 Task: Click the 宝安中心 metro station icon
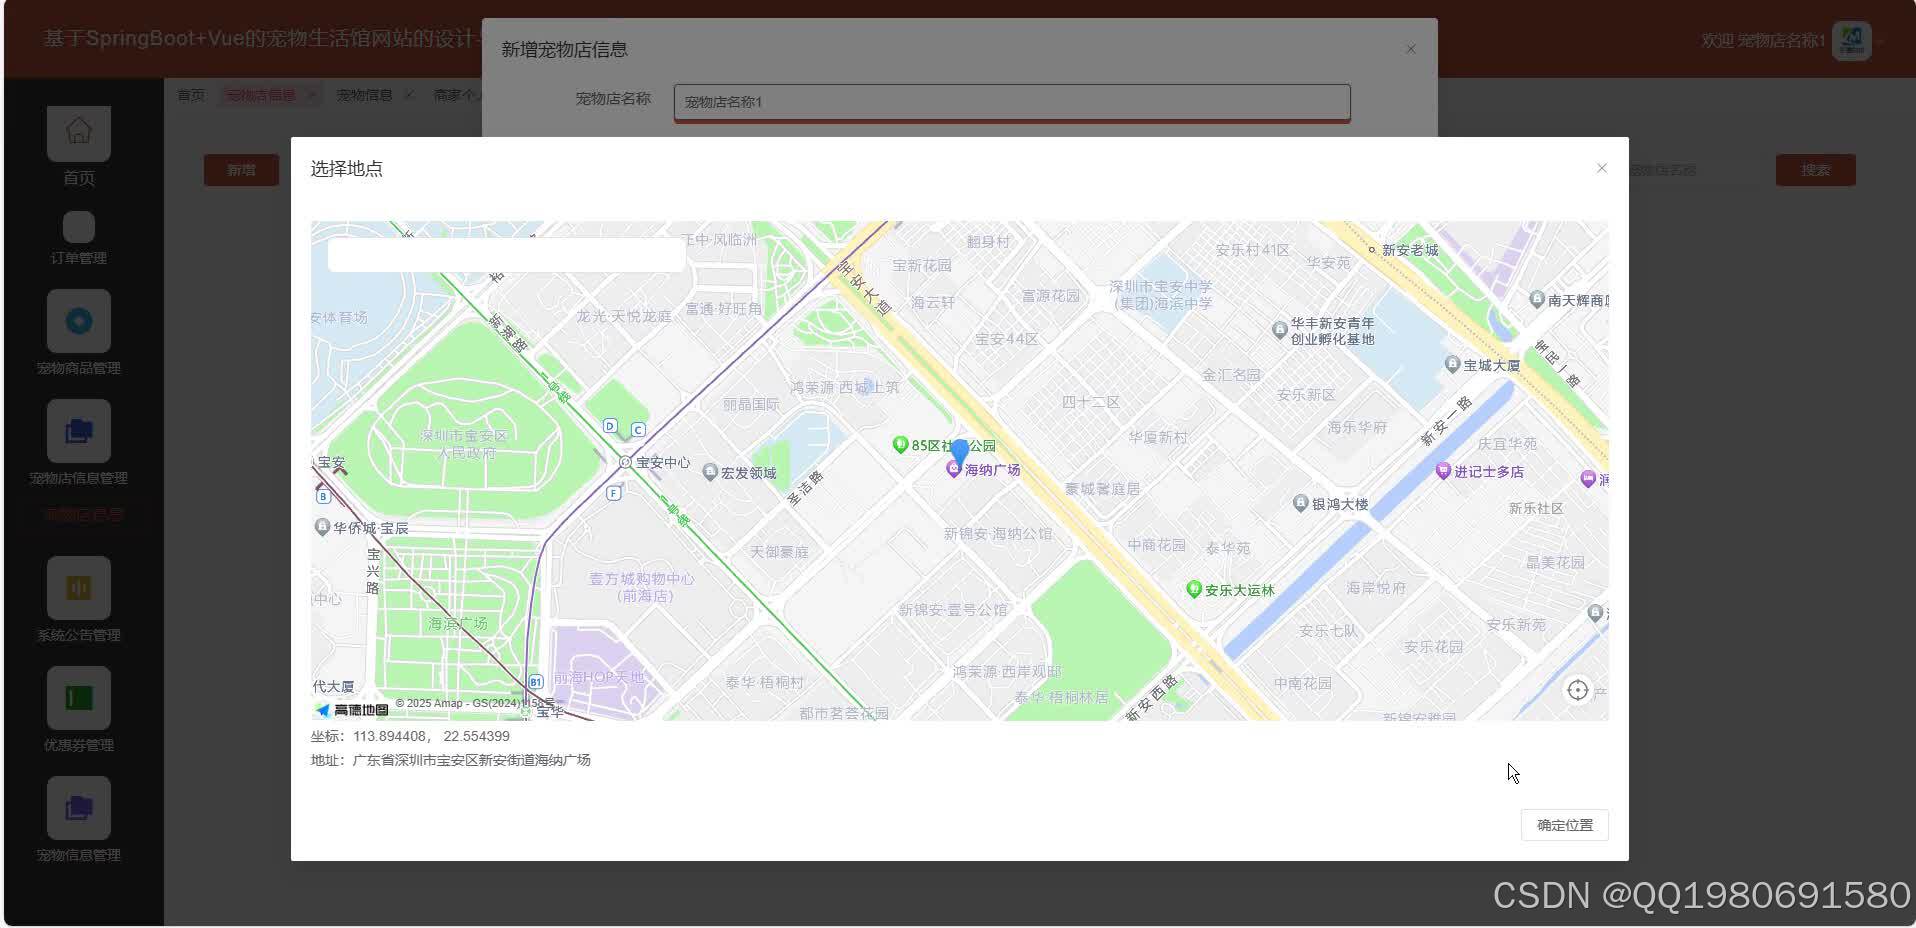625,462
